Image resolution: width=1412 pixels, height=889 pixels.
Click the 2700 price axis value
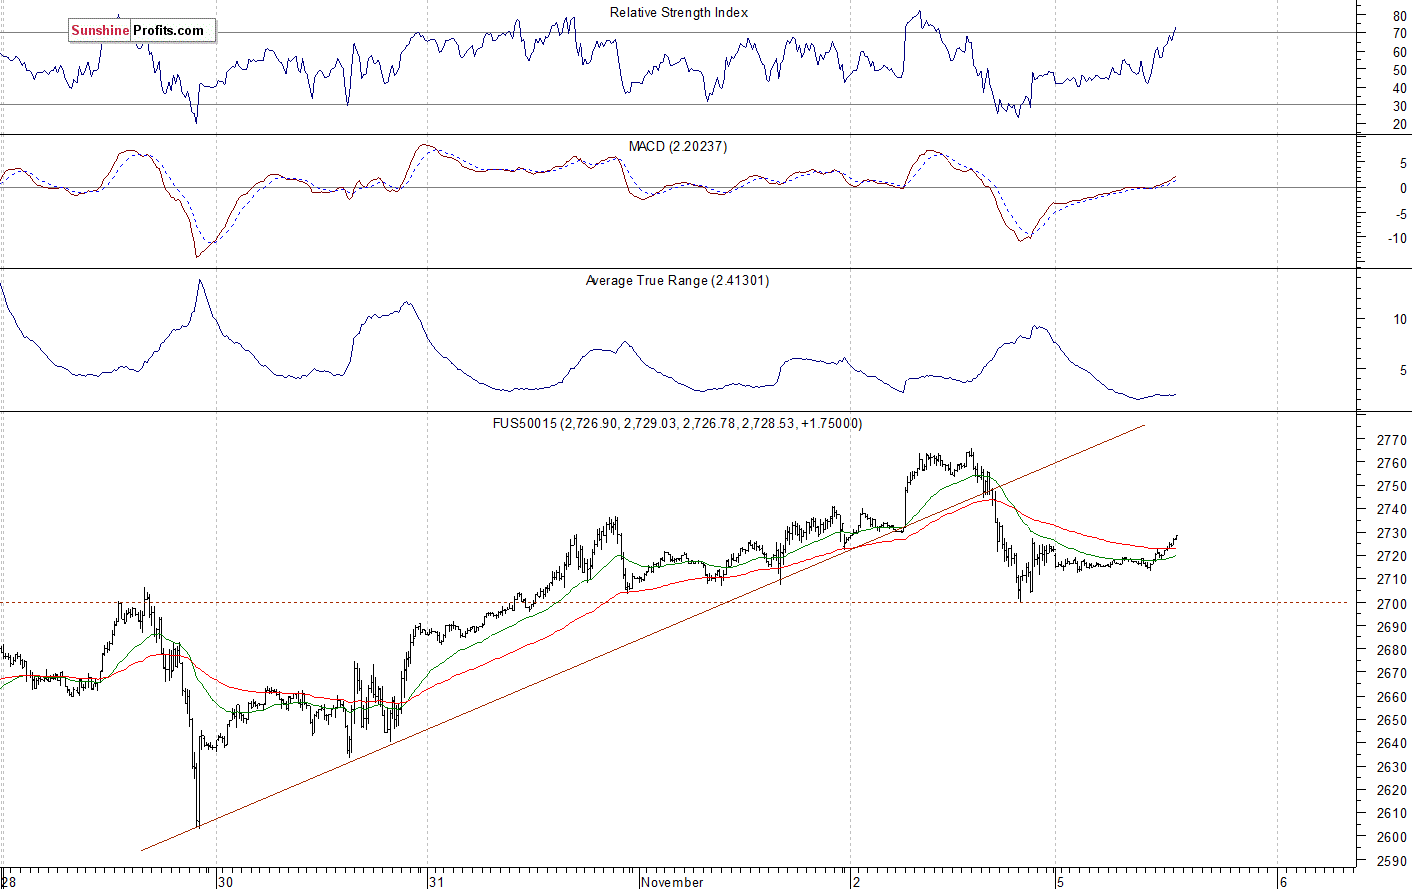[1392, 604]
